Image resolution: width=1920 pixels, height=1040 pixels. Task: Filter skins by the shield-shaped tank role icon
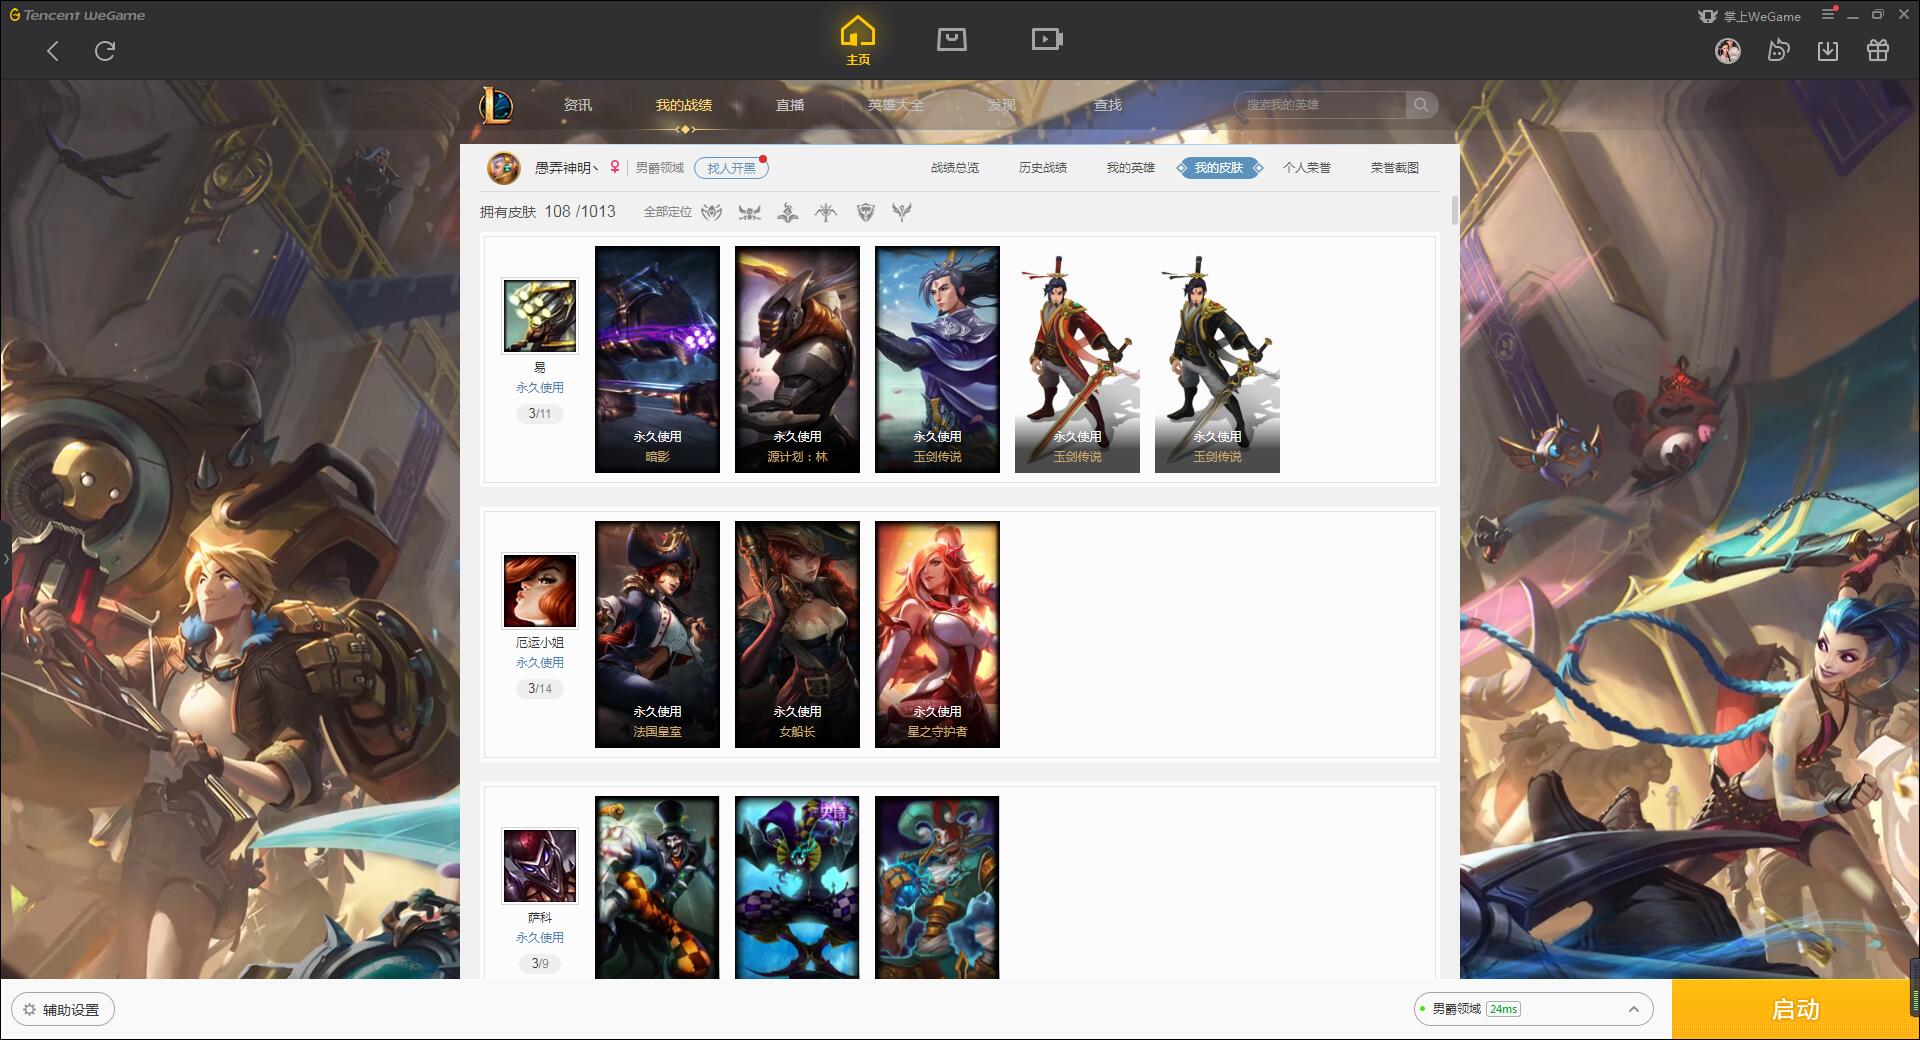(x=866, y=212)
